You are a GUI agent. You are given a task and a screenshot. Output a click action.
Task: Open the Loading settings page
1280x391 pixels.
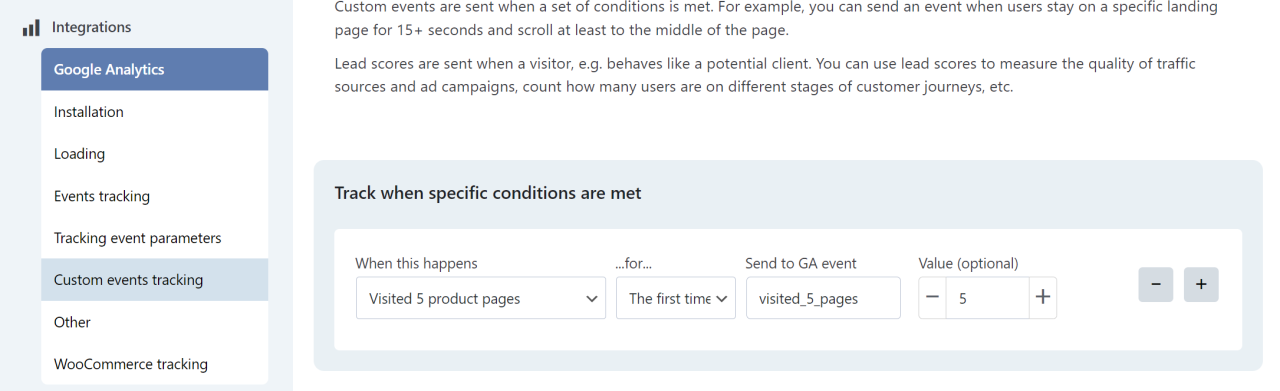[x=155, y=154]
